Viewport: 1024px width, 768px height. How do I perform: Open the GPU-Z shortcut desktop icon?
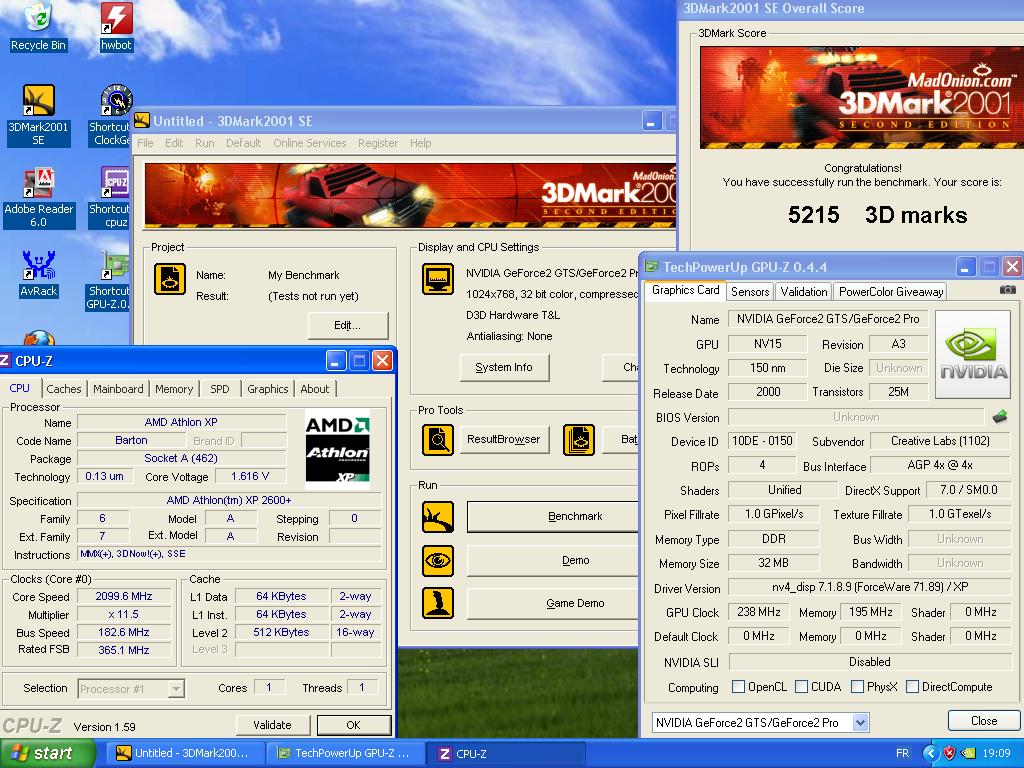(110, 281)
